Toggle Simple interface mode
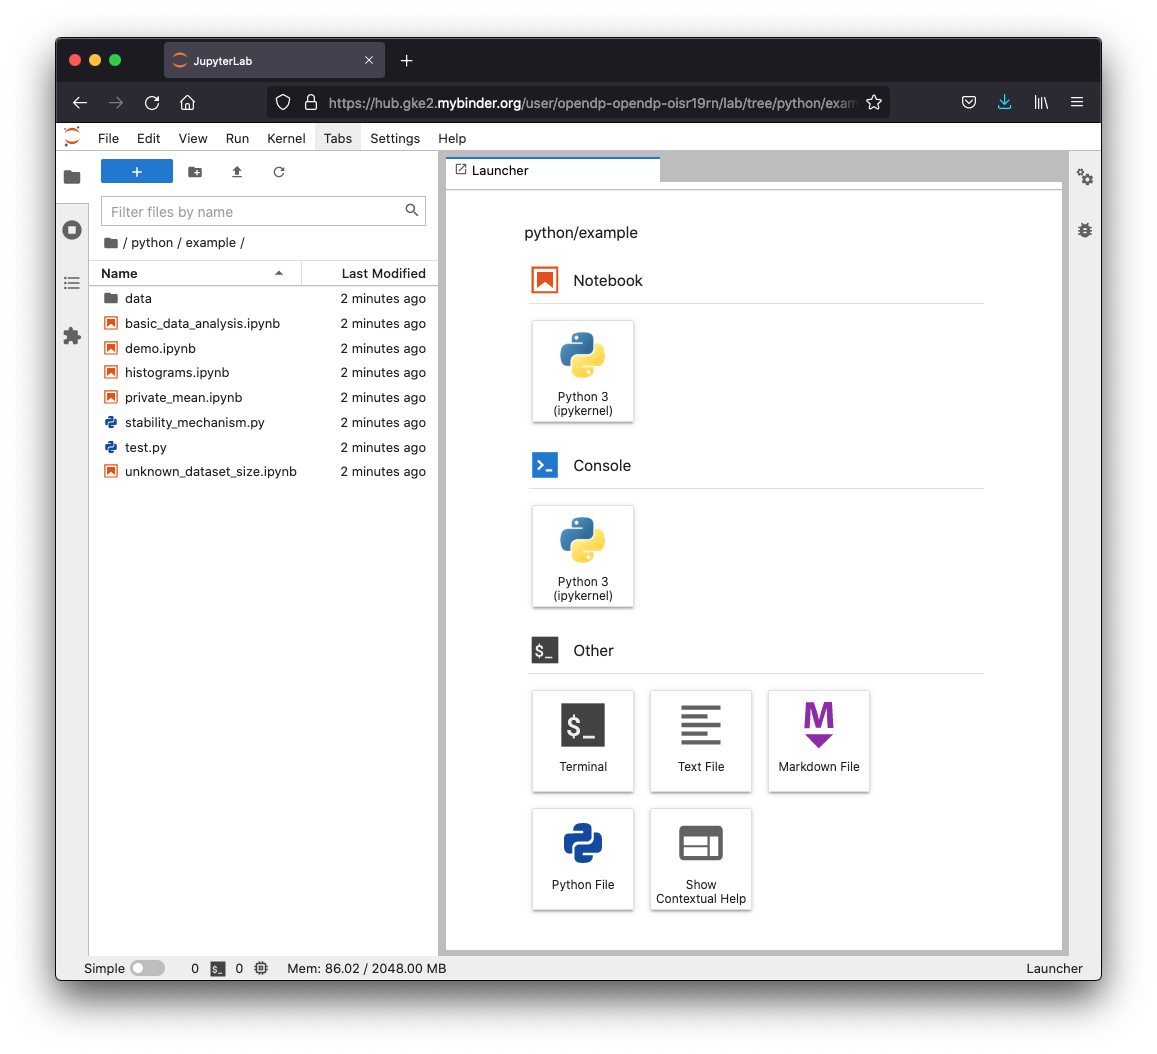 click(147, 968)
